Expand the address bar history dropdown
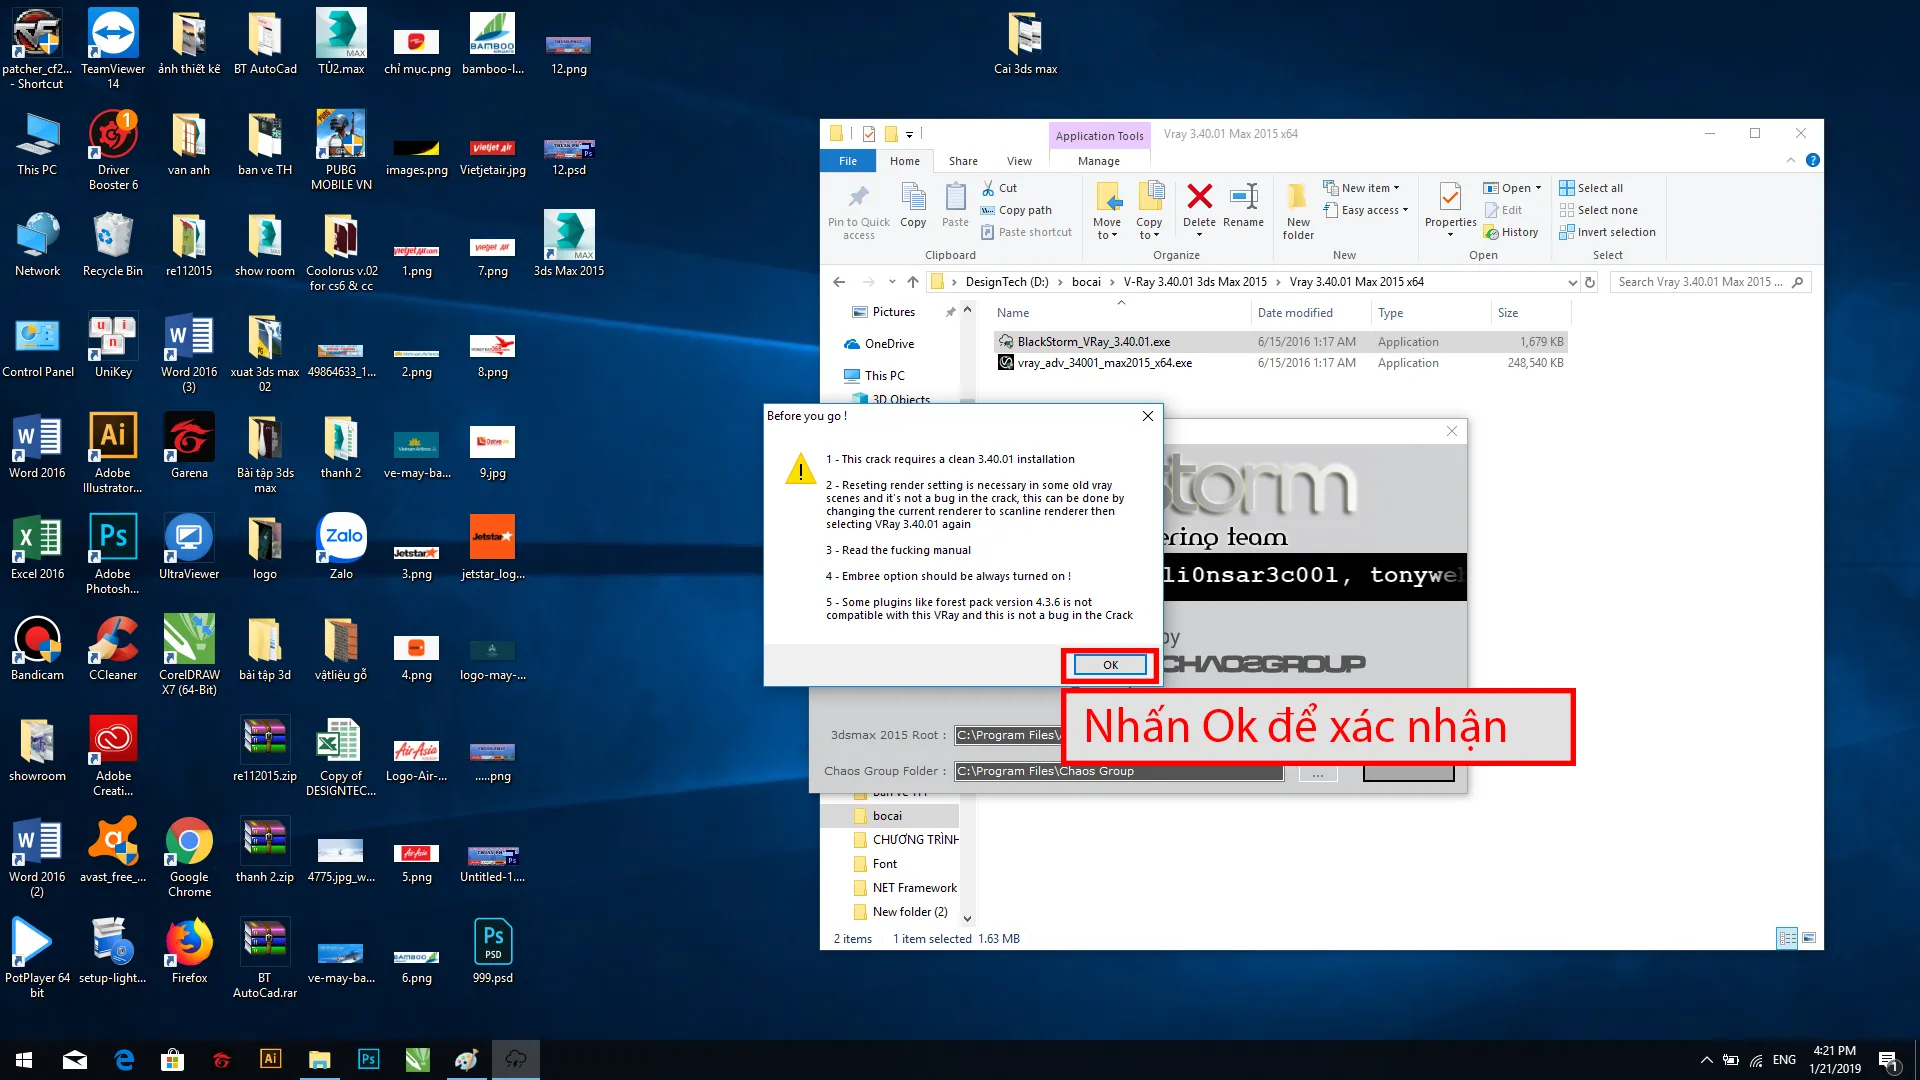The height and width of the screenshot is (1080, 1920). click(x=1572, y=283)
